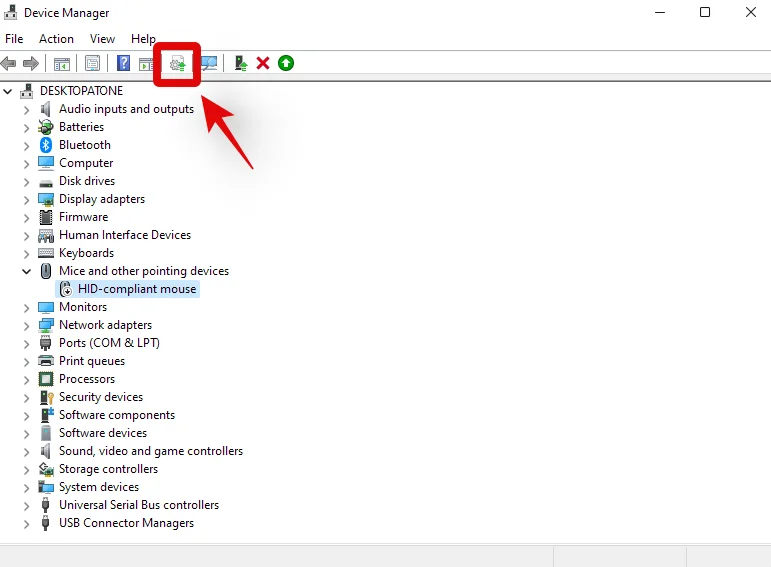The height and width of the screenshot is (567, 771).
Task: Click the Batteries category icon
Action: 46,127
